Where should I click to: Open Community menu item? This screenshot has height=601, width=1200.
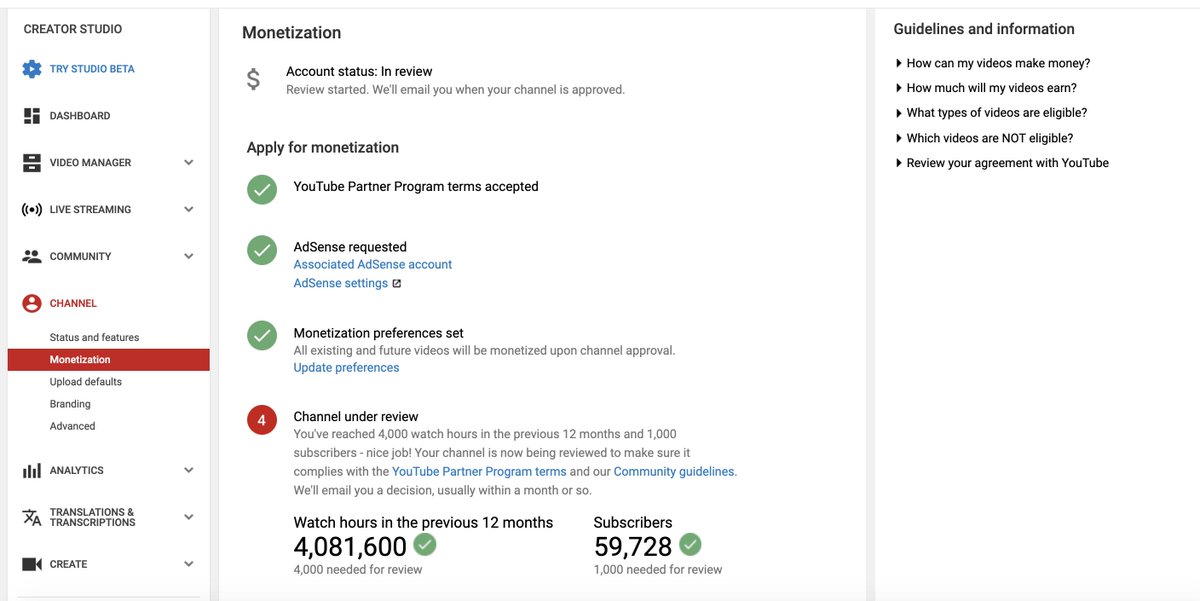click(x=80, y=257)
